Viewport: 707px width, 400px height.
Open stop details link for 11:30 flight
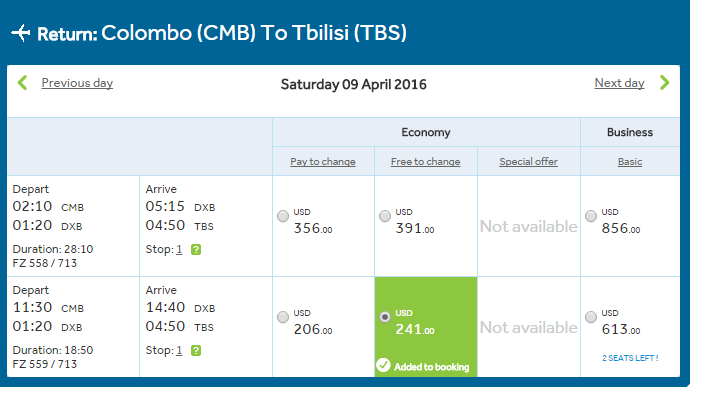(179, 350)
